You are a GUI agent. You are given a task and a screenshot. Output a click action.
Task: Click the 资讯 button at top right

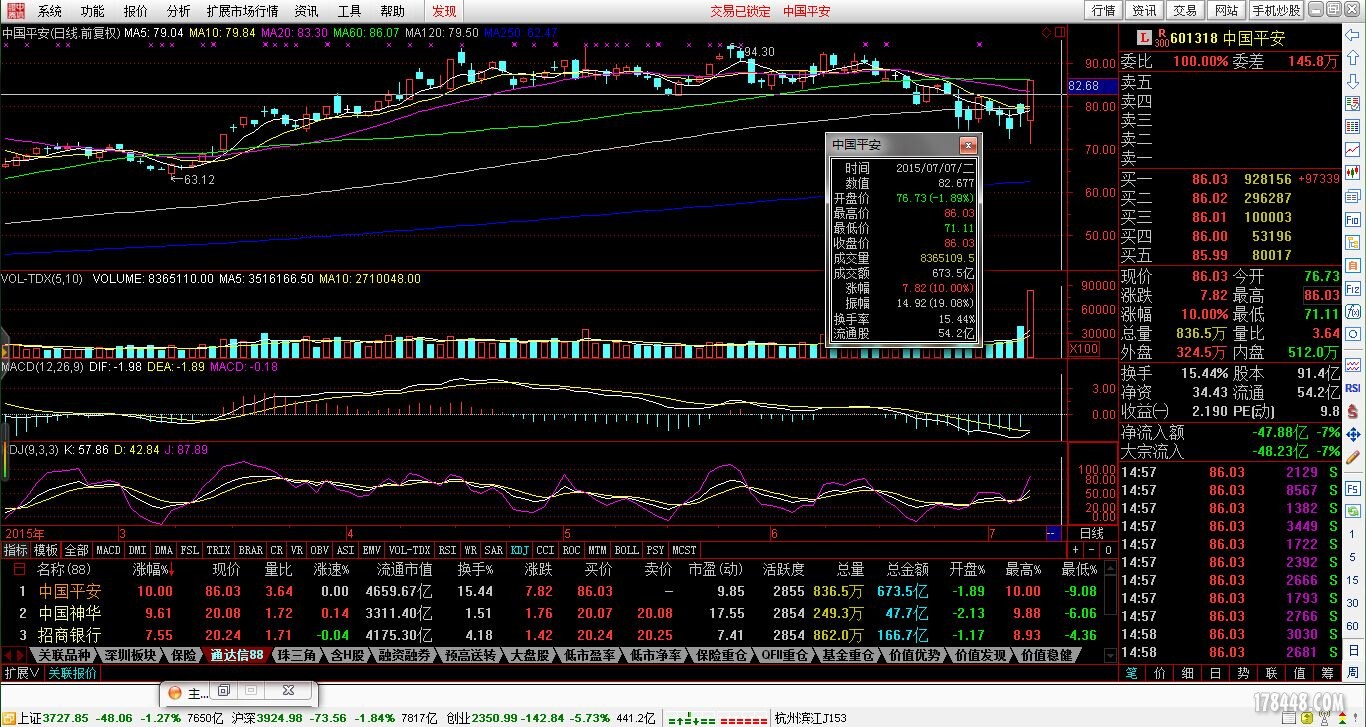click(1144, 10)
